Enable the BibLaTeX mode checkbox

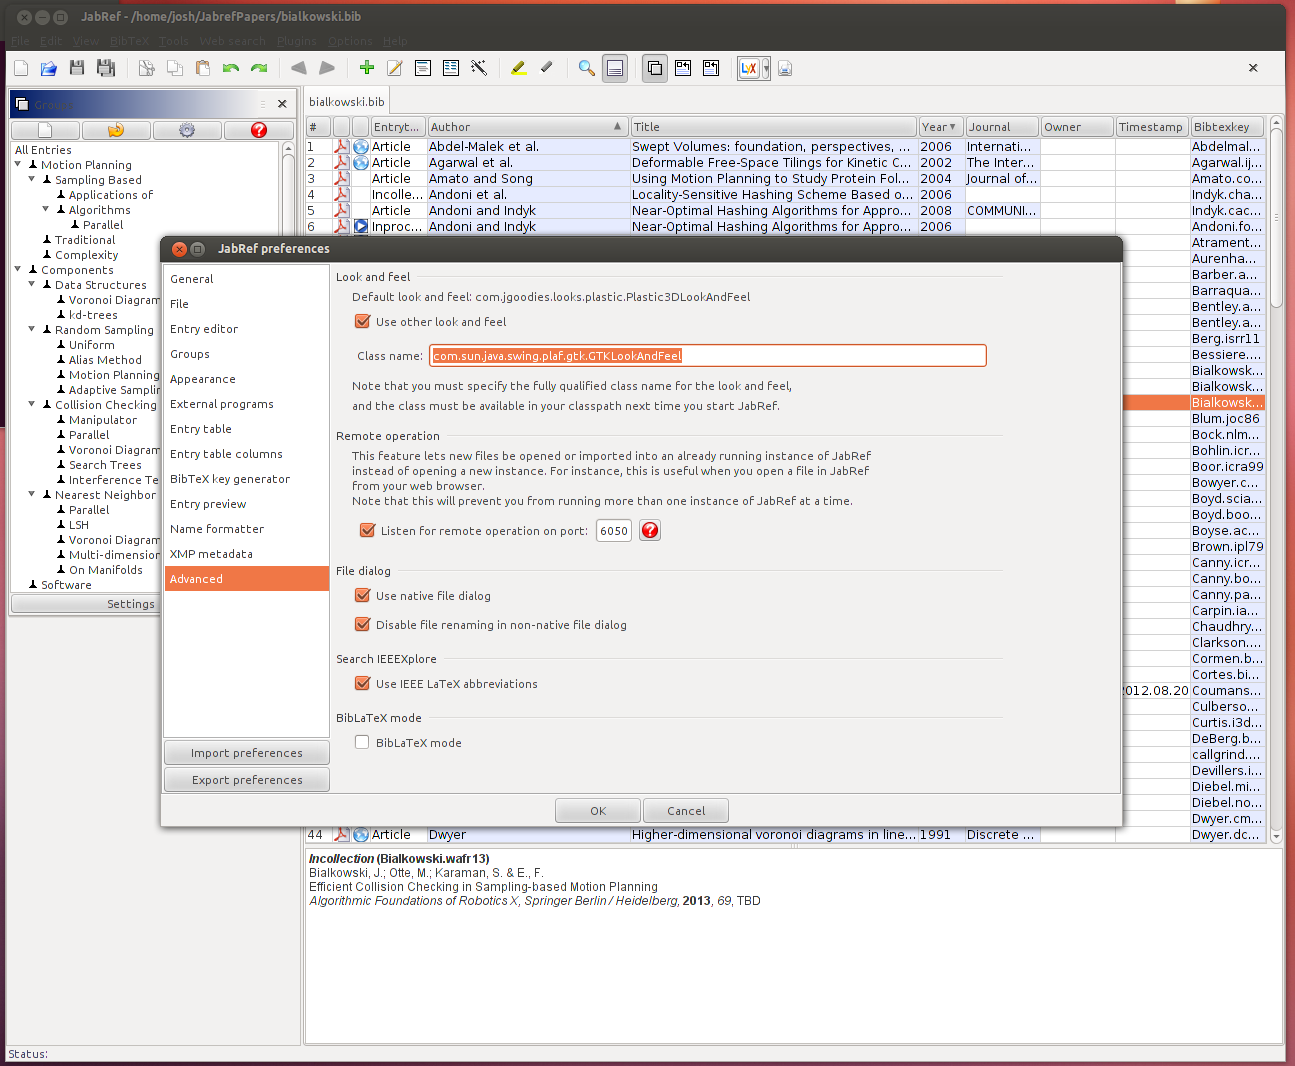click(363, 742)
